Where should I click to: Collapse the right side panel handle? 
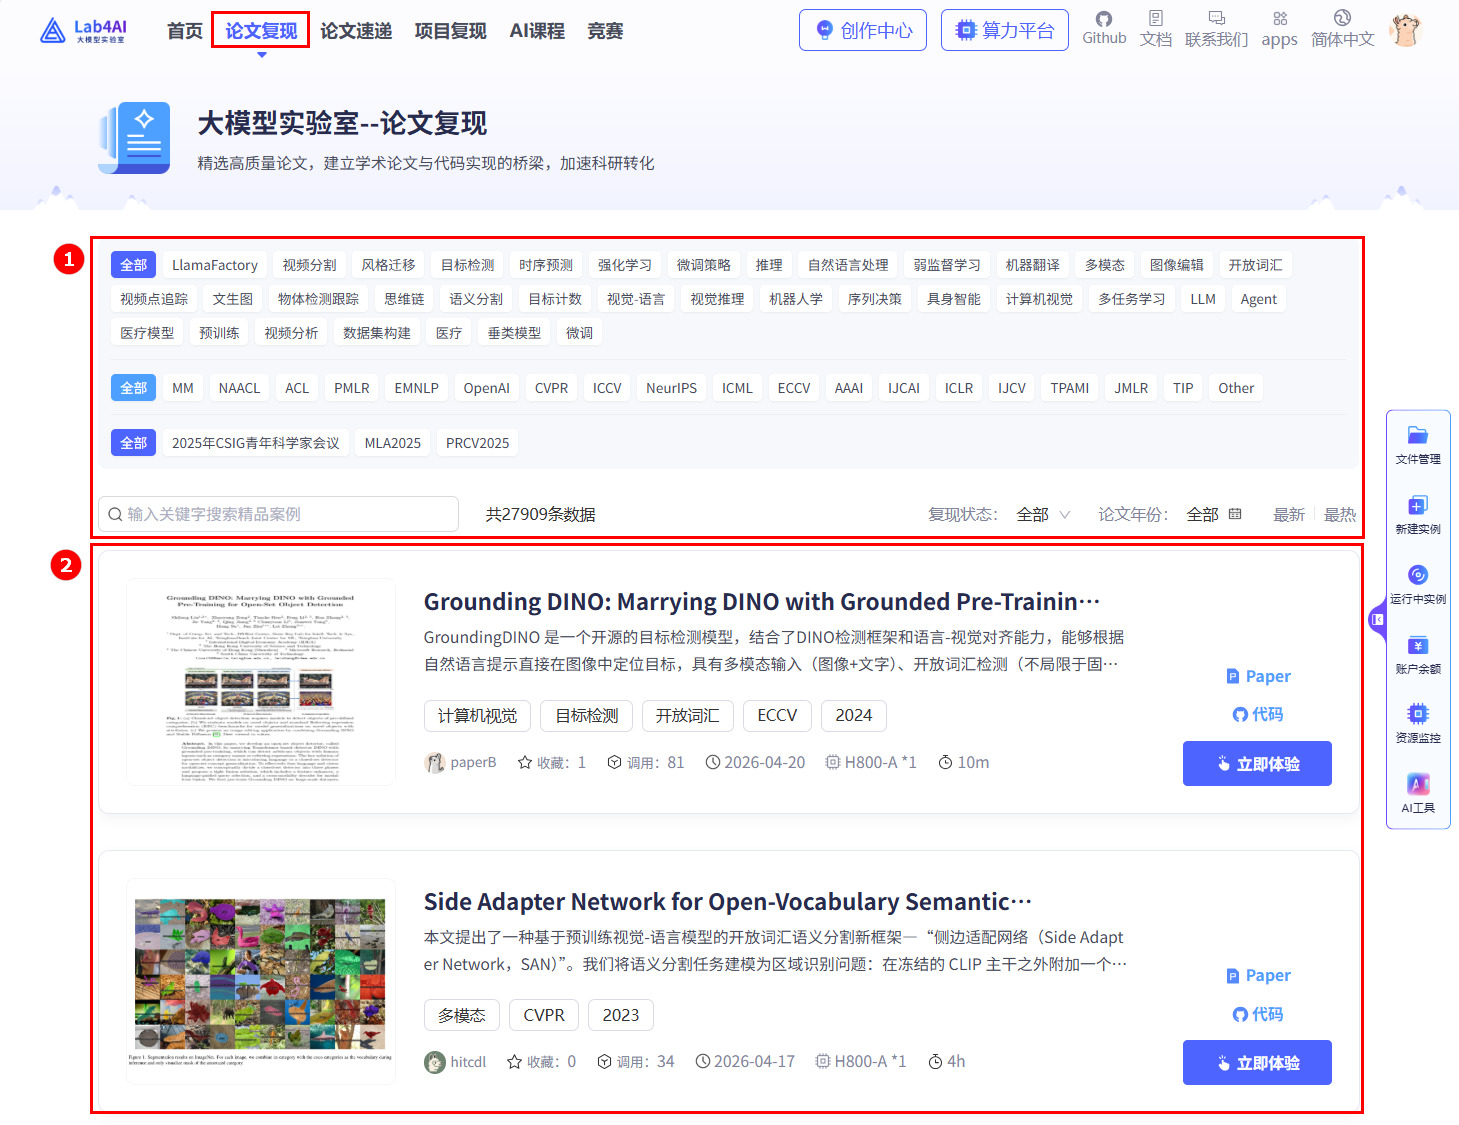[x=1377, y=620]
